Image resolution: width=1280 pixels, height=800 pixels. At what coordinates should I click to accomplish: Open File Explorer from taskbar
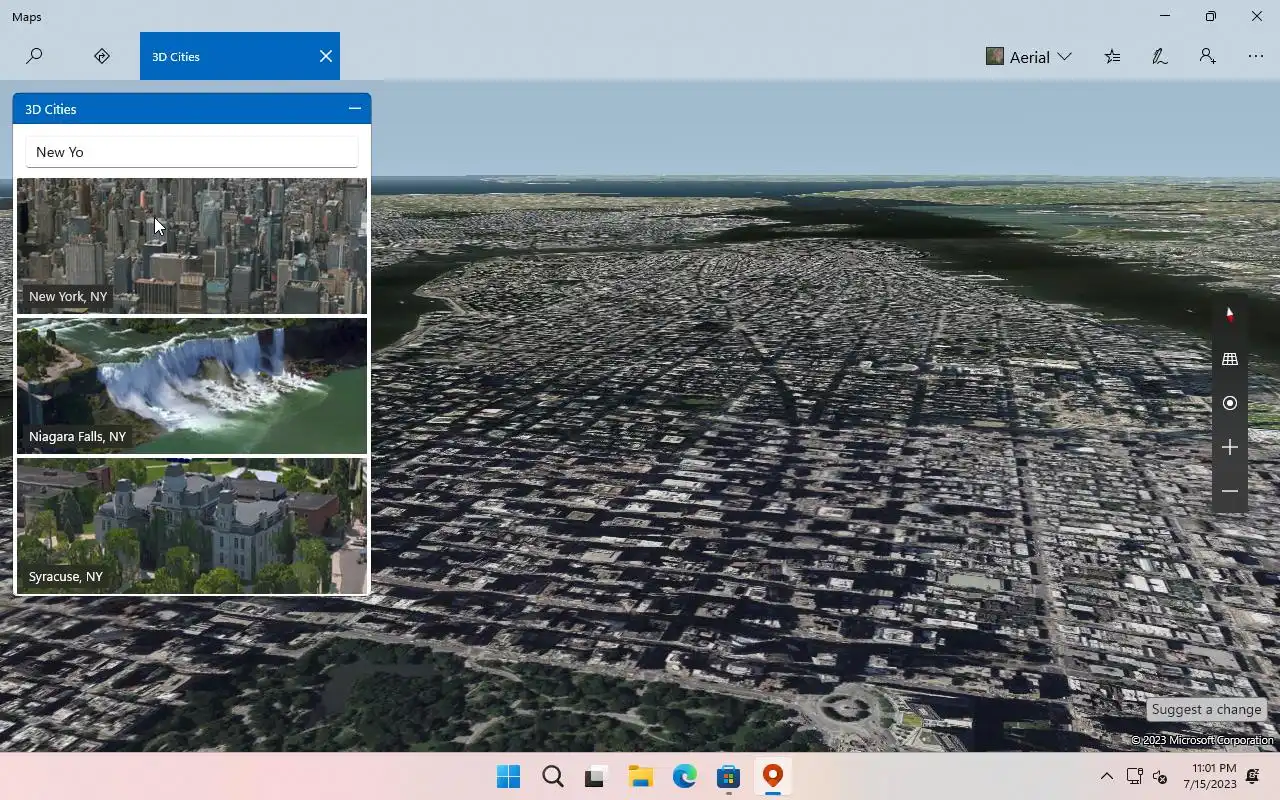point(640,776)
